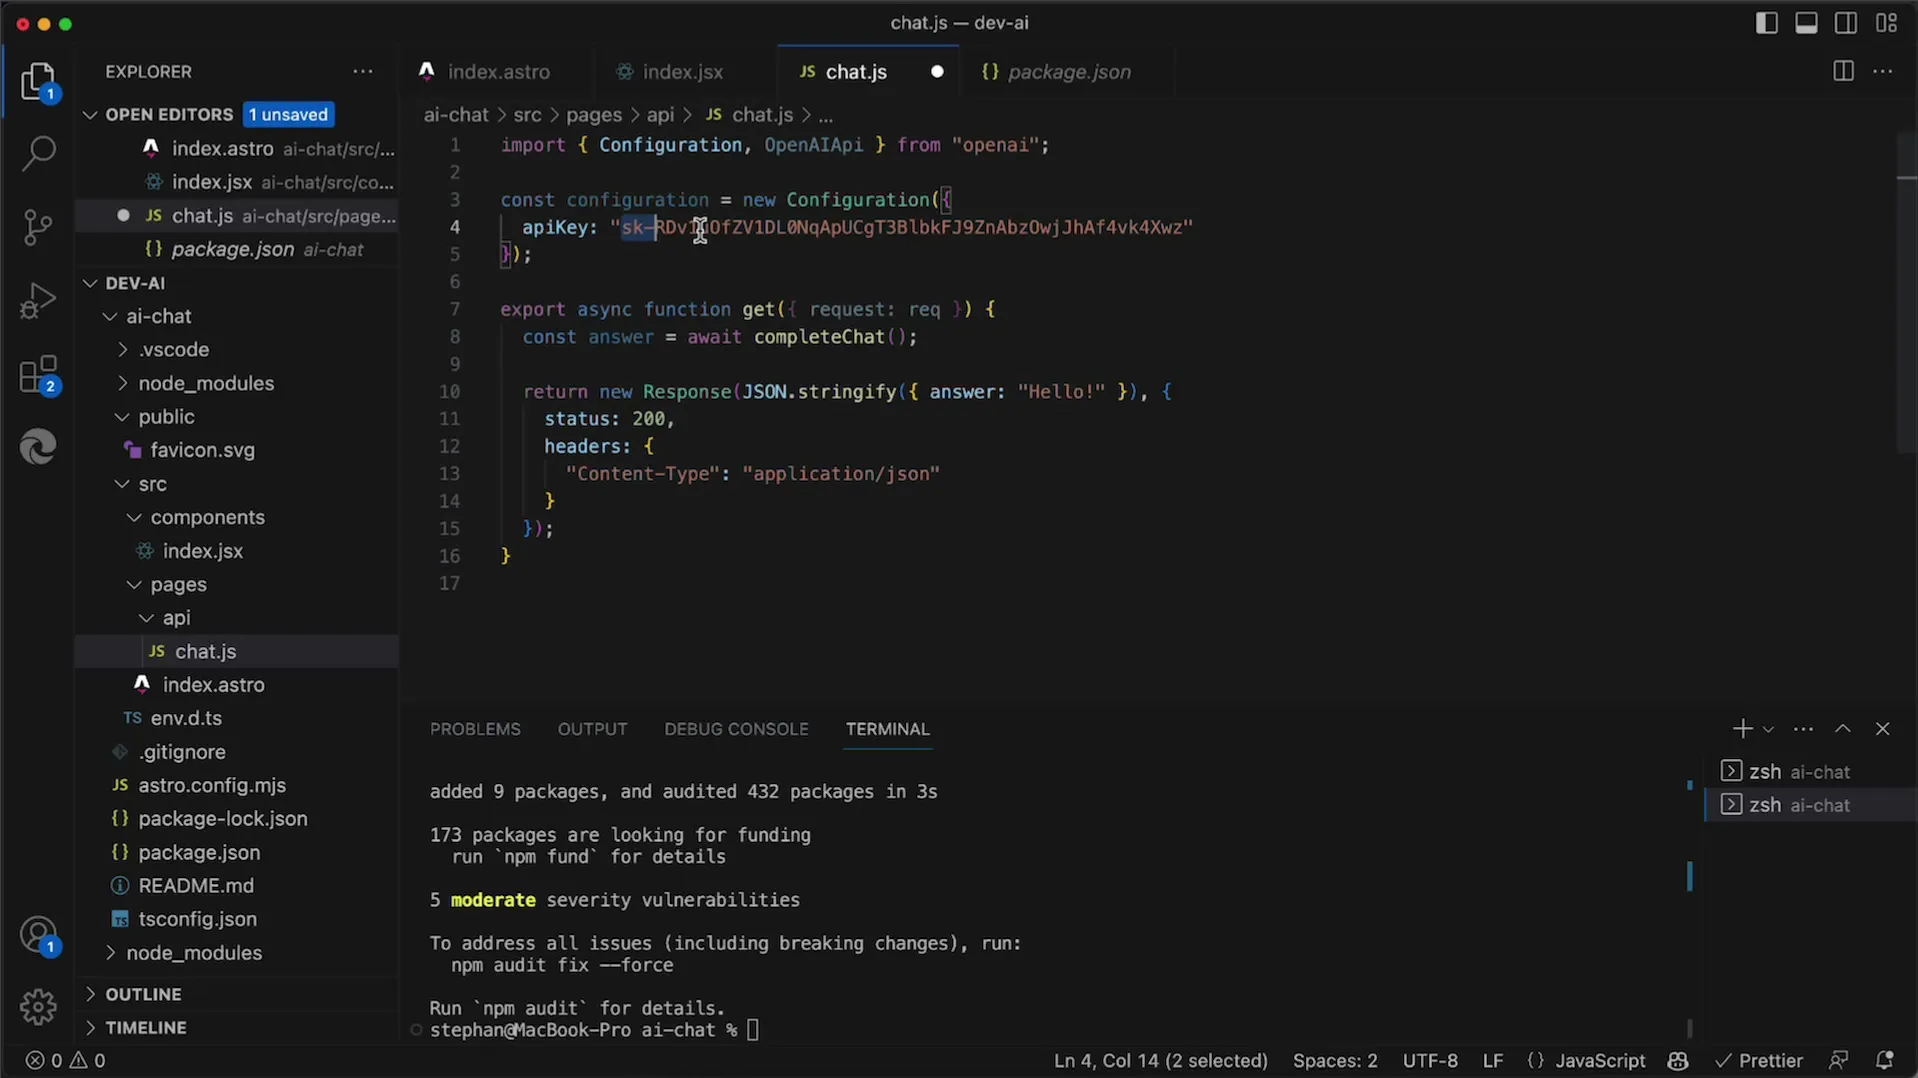
Task: Select package.json in Open Editors list
Action: click(236, 250)
